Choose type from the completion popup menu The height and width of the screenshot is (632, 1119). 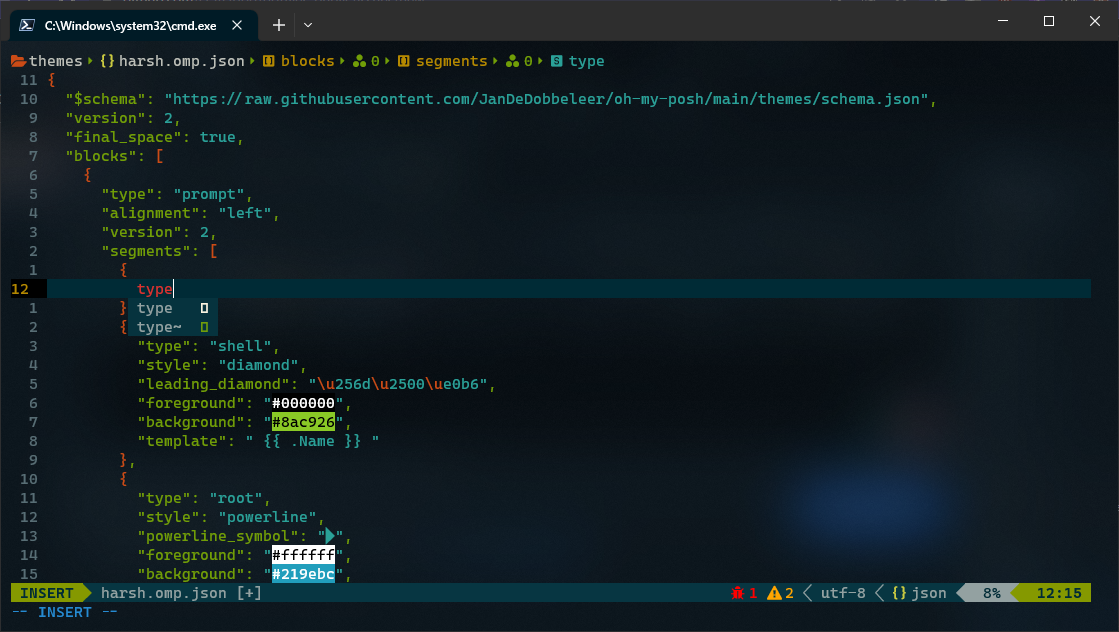pyautogui.click(x=154, y=307)
